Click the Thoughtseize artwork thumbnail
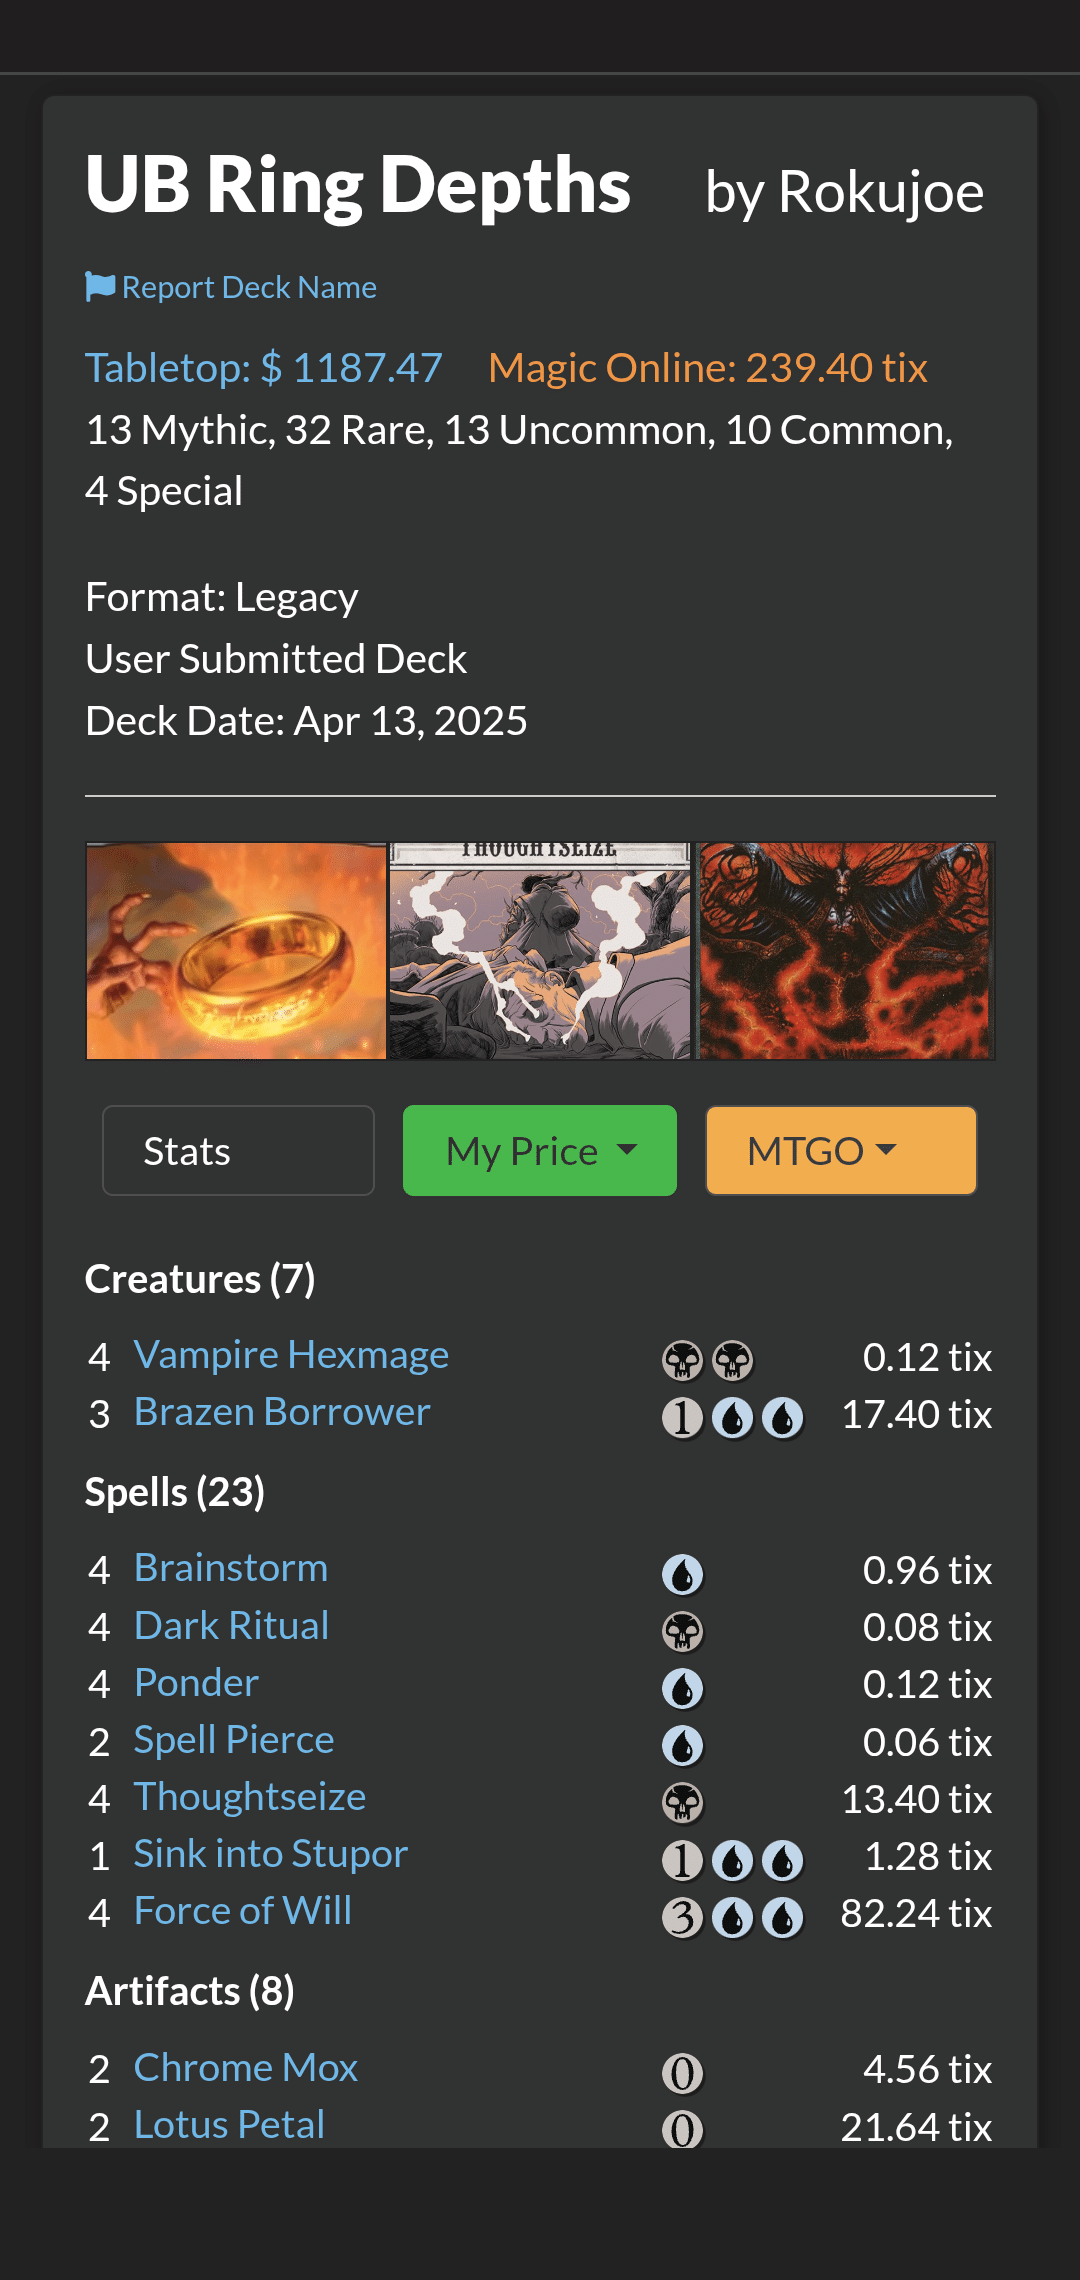Image resolution: width=1080 pixels, height=2280 pixels. pyautogui.click(x=540, y=951)
